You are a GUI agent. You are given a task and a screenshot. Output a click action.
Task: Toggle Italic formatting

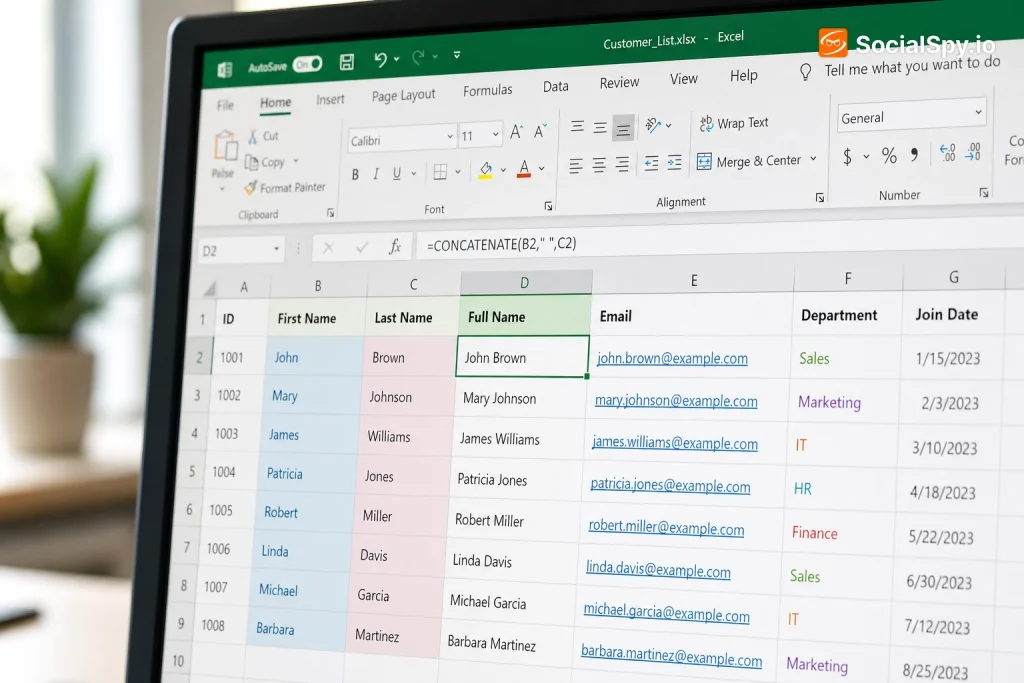click(x=376, y=174)
